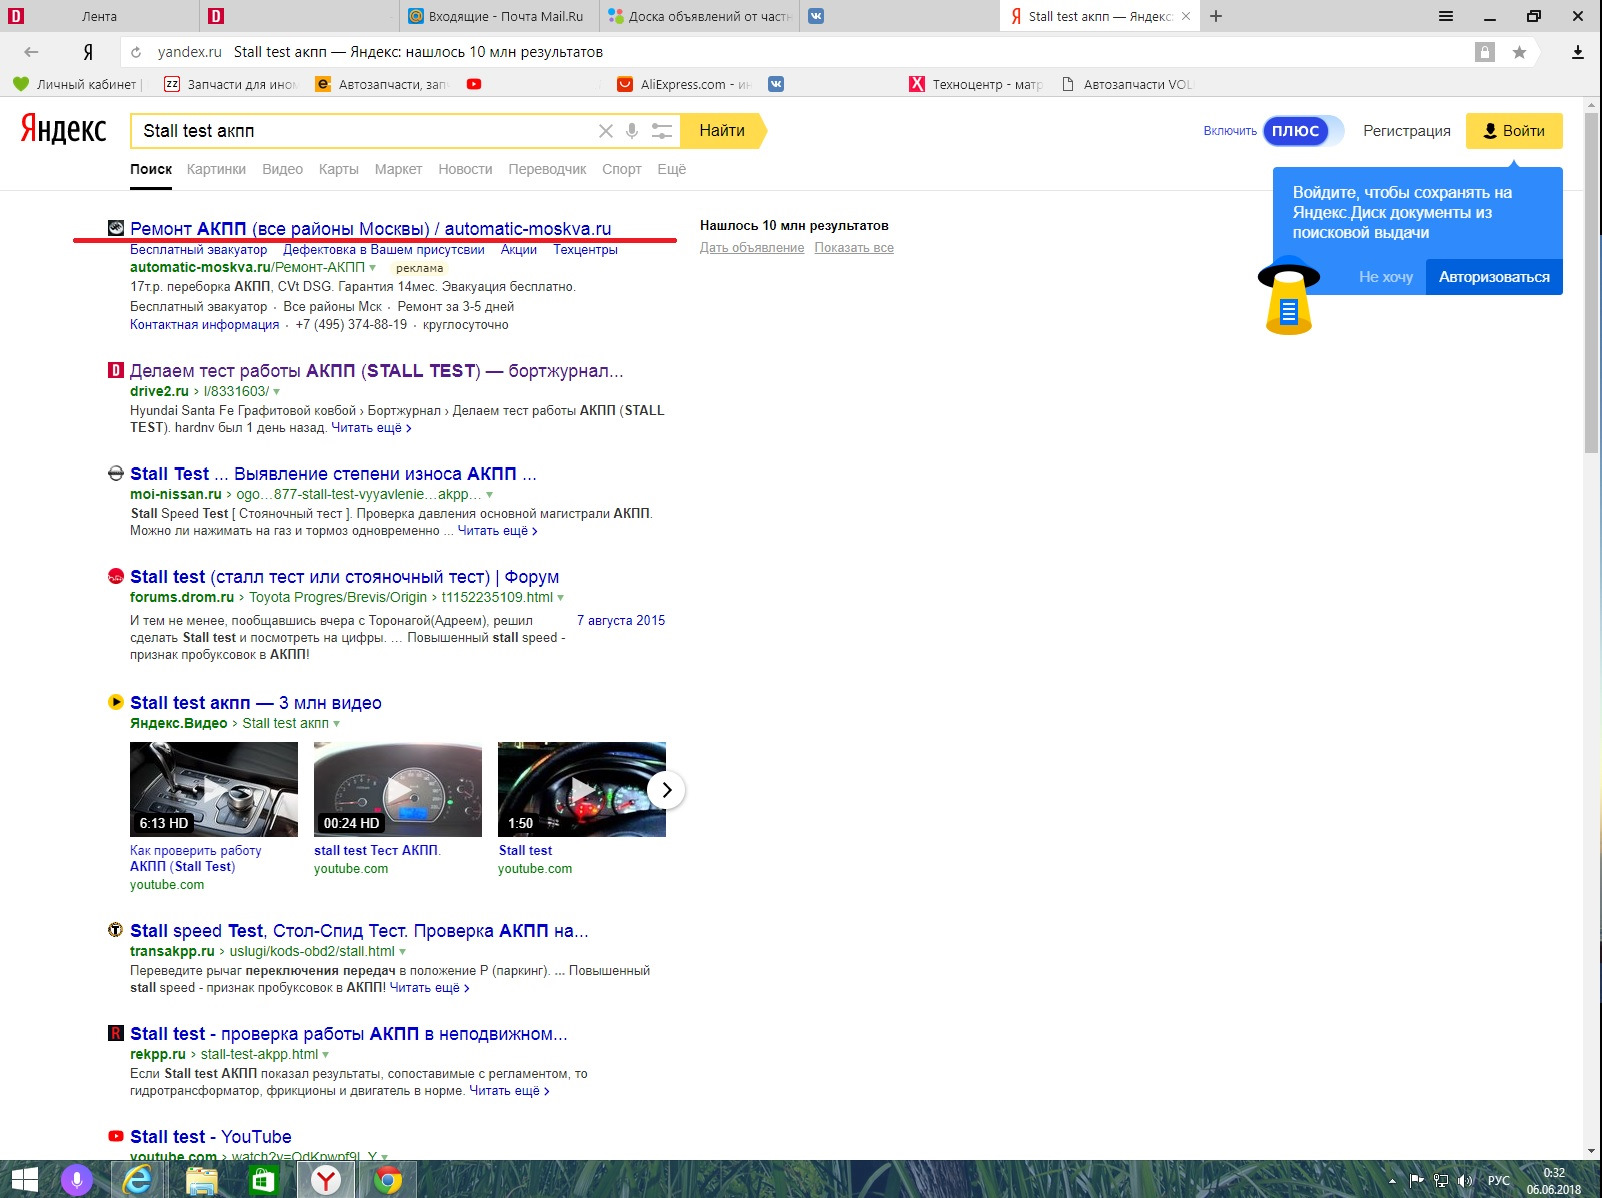Open Windows Start menu
Viewport: 1602px width, 1198px height.
(24, 1180)
